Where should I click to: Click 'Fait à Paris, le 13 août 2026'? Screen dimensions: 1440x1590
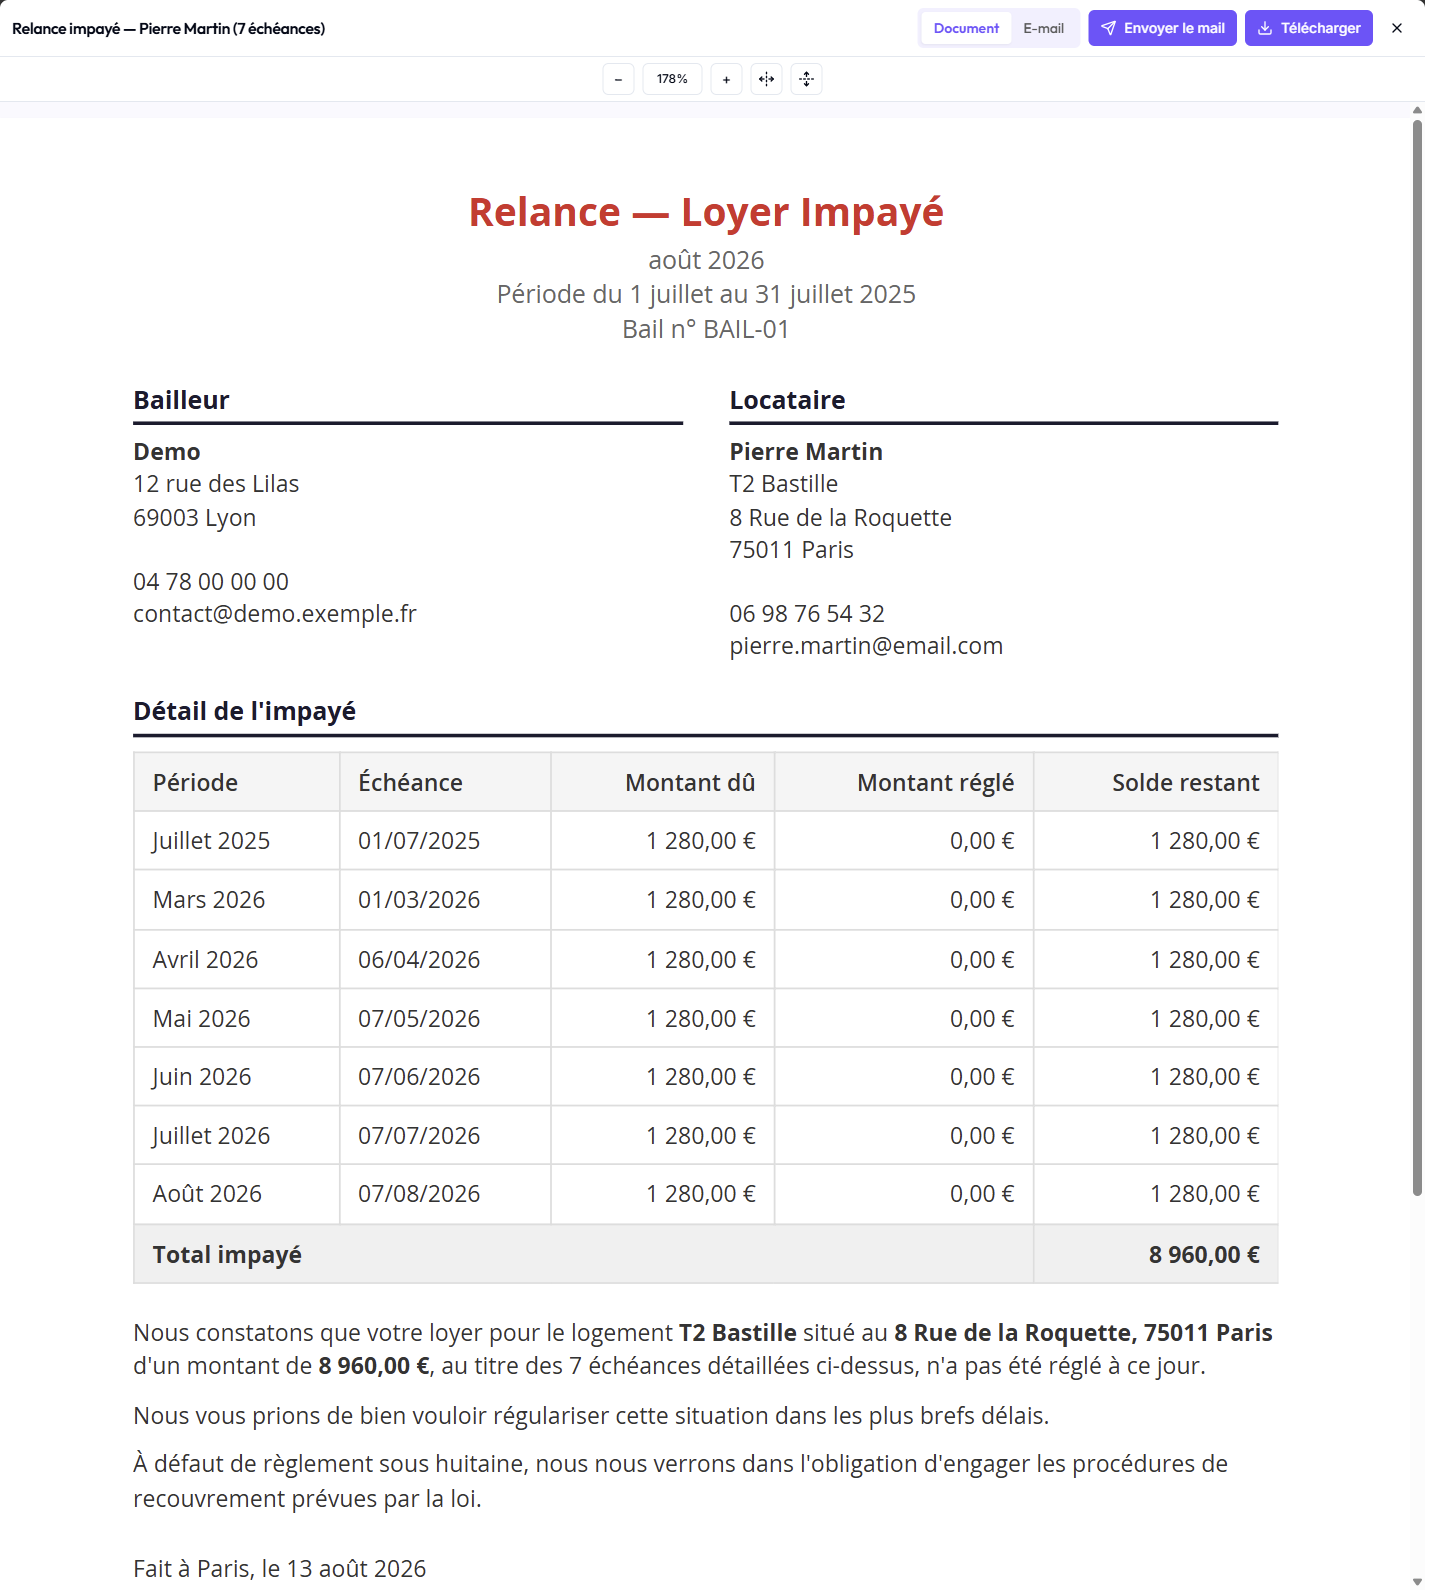pyautogui.click(x=280, y=1569)
